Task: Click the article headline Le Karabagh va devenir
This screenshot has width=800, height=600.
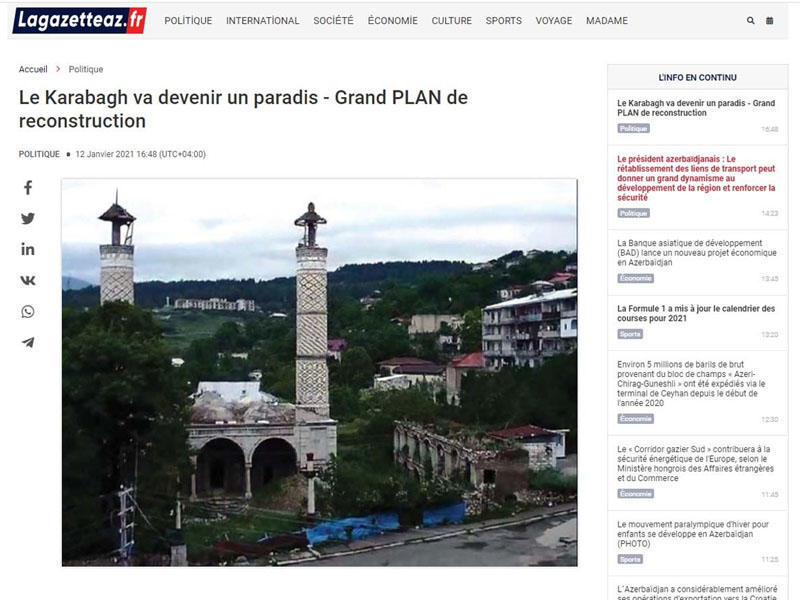Action: pyautogui.click(x=243, y=109)
